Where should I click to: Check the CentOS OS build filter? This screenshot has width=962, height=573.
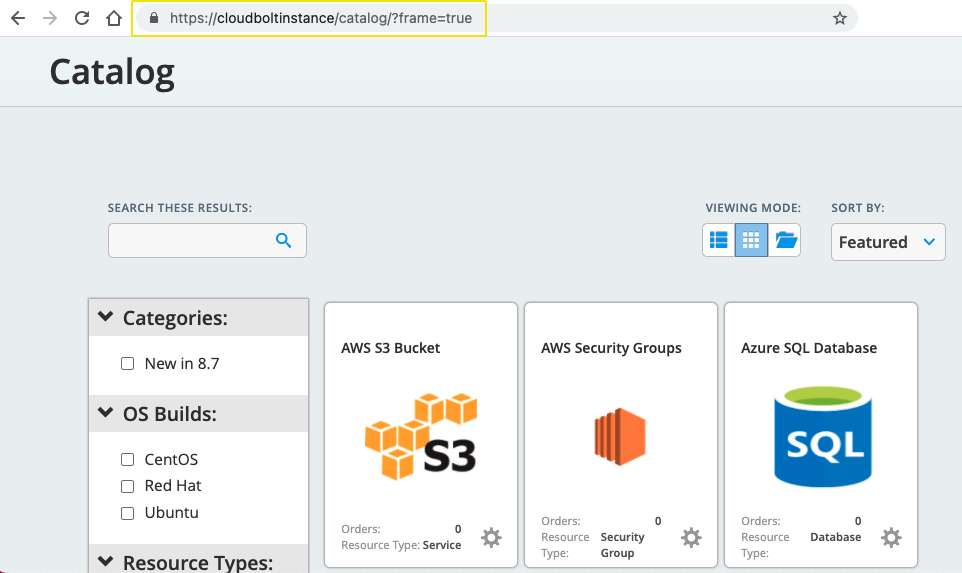[x=127, y=460]
